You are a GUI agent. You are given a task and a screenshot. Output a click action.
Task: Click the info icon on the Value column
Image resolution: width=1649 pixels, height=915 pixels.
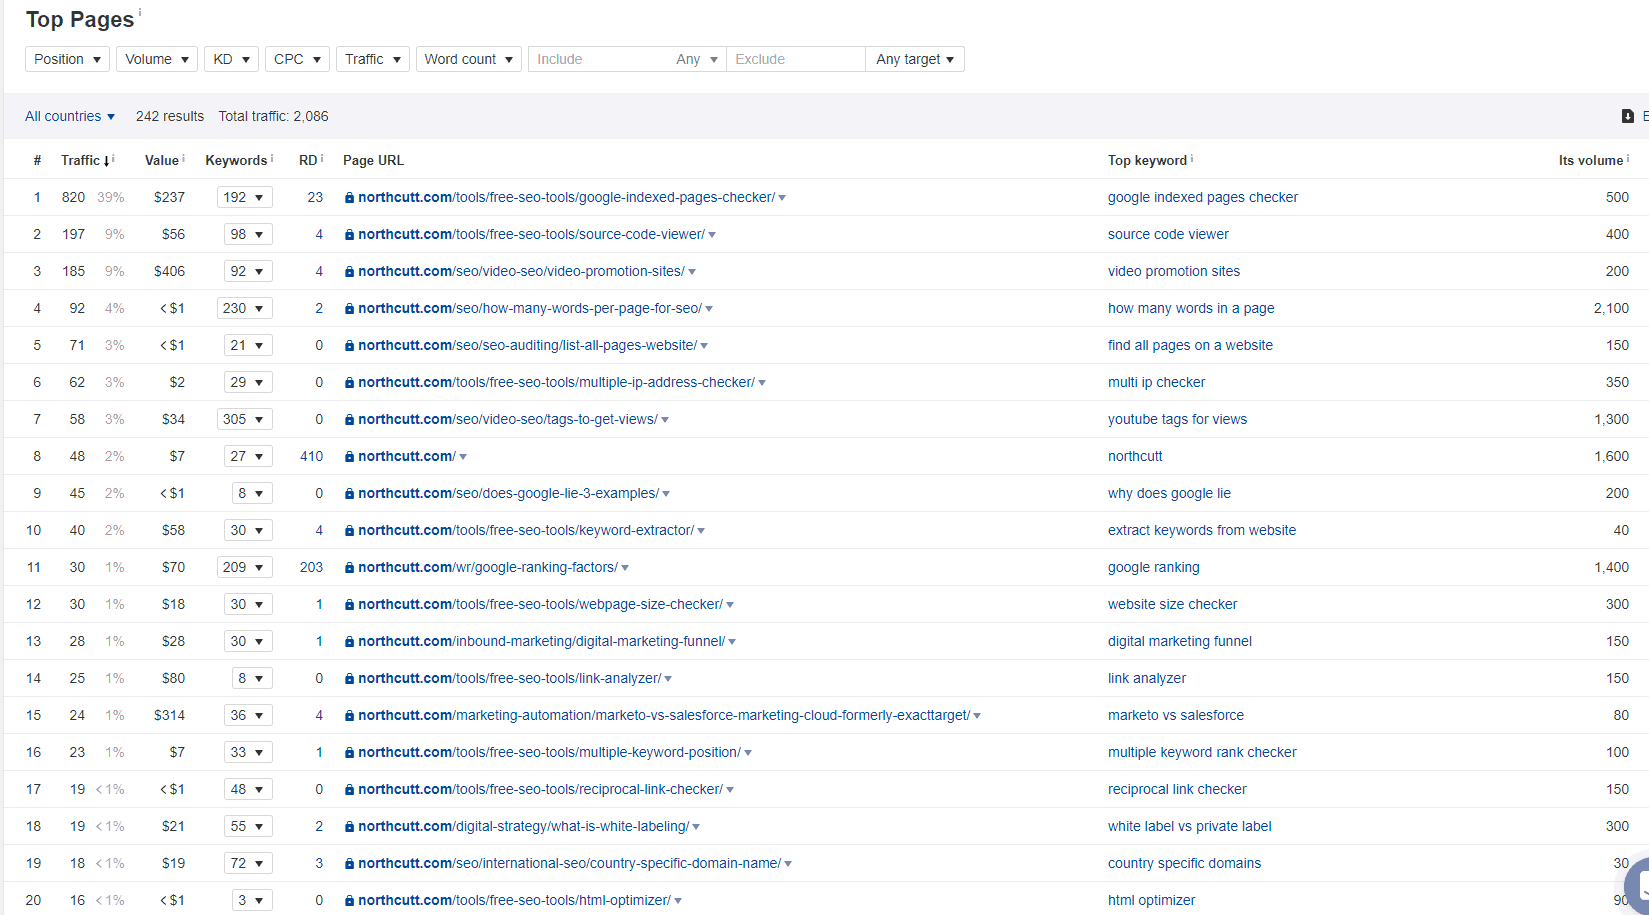[185, 157]
